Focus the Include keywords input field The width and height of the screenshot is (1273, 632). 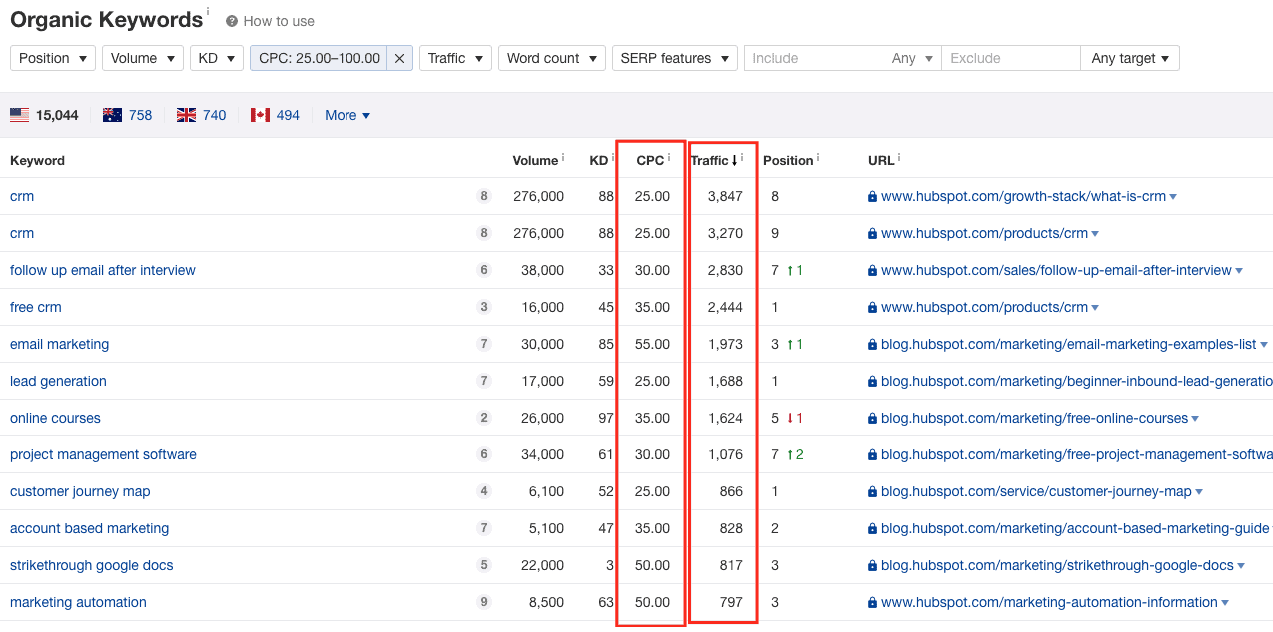(812, 58)
